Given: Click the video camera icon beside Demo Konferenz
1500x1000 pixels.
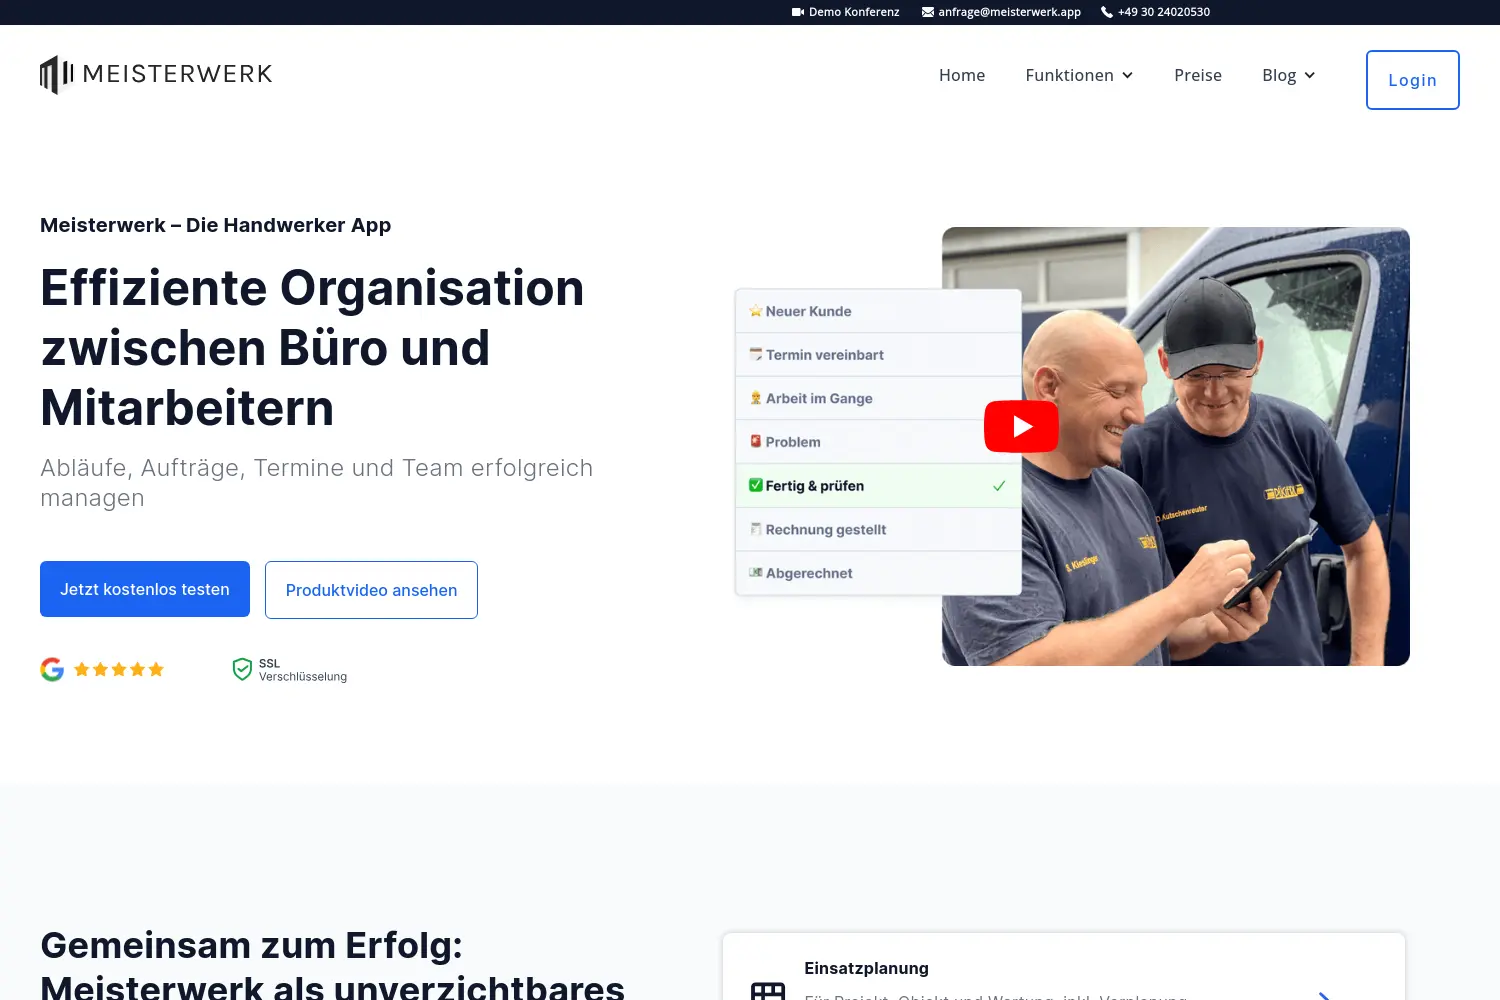Looking at the screenshot, I should 798,12.
